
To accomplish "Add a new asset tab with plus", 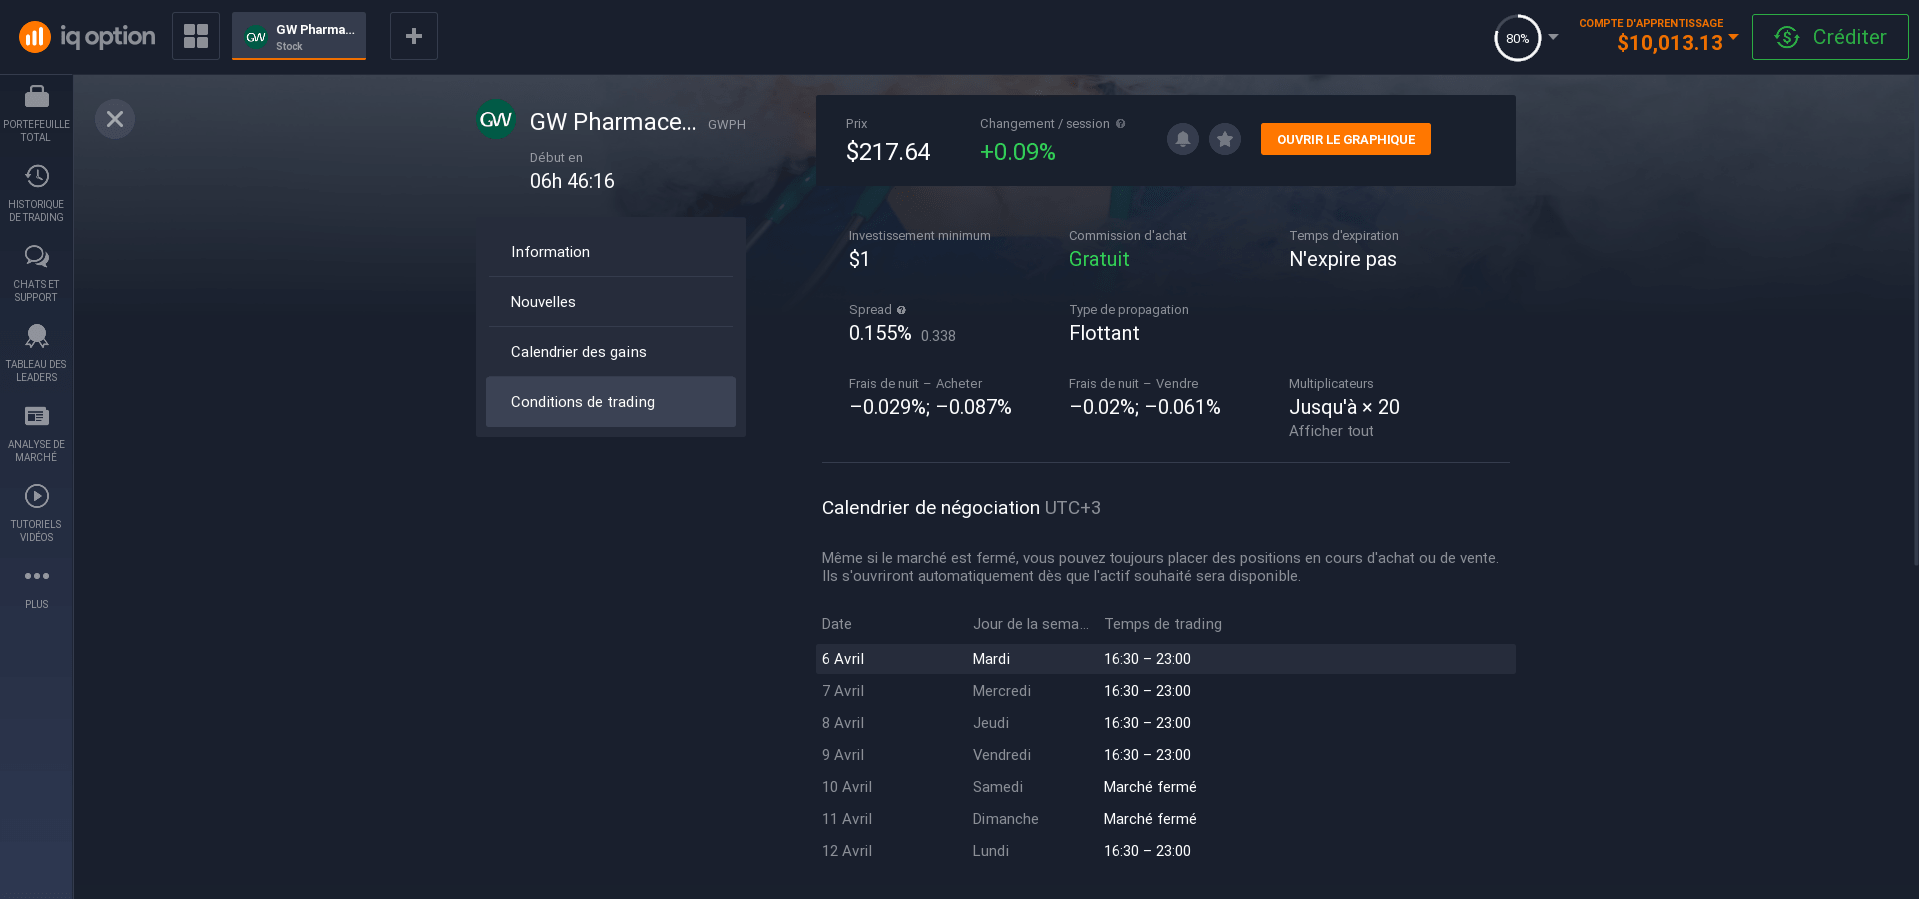I will [x=413, y=36].
